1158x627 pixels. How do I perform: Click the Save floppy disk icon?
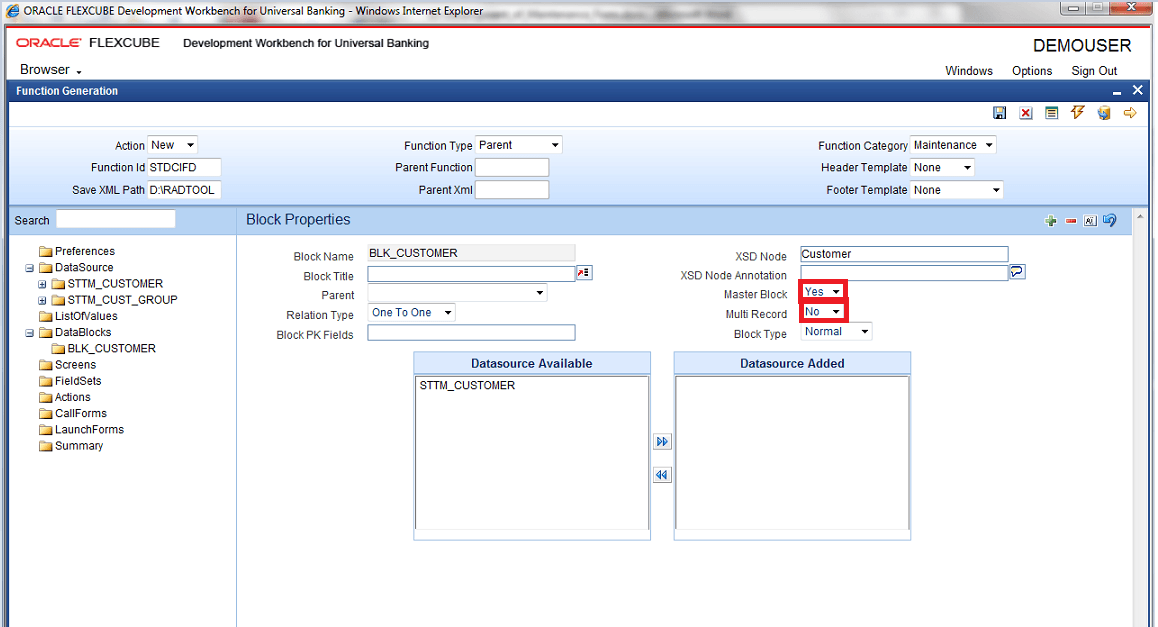coord(999,112)
